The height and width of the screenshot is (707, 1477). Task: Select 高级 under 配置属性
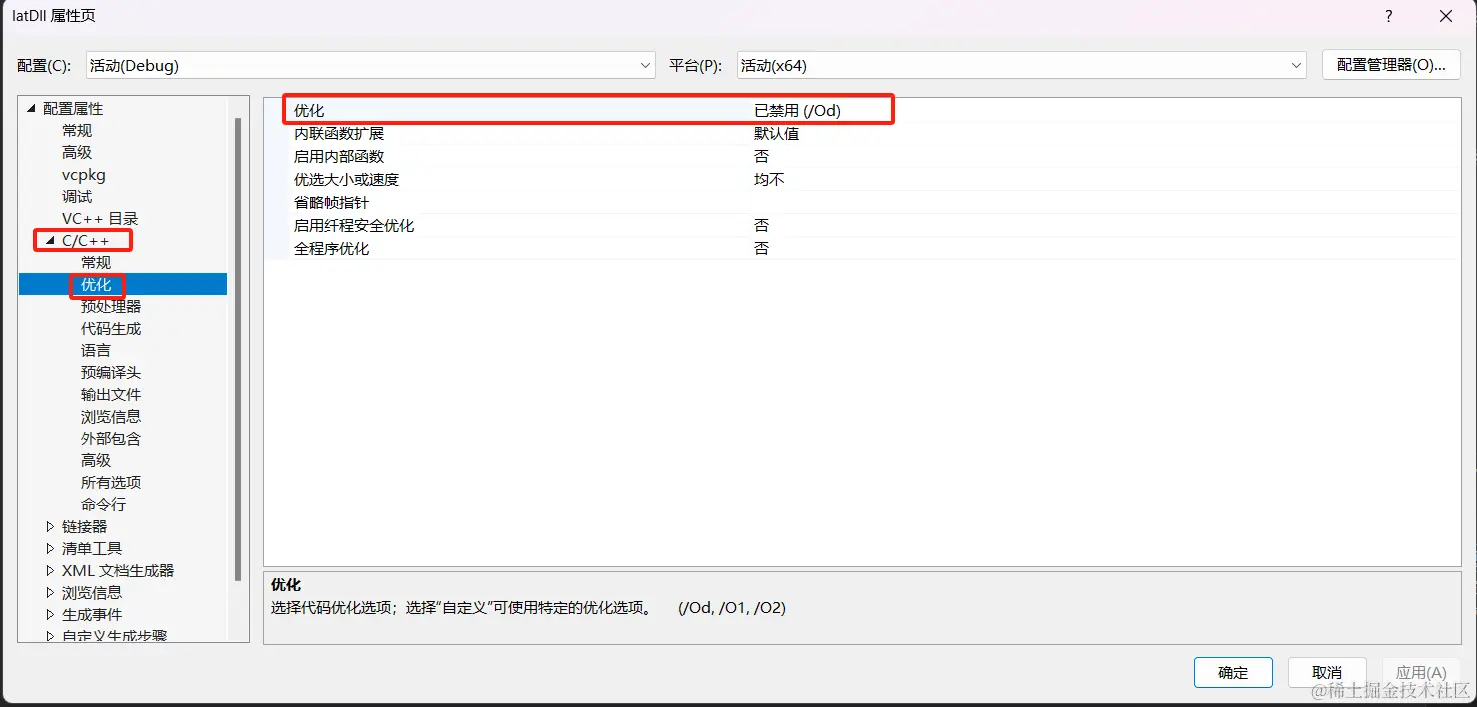click(x=77, y=153)
